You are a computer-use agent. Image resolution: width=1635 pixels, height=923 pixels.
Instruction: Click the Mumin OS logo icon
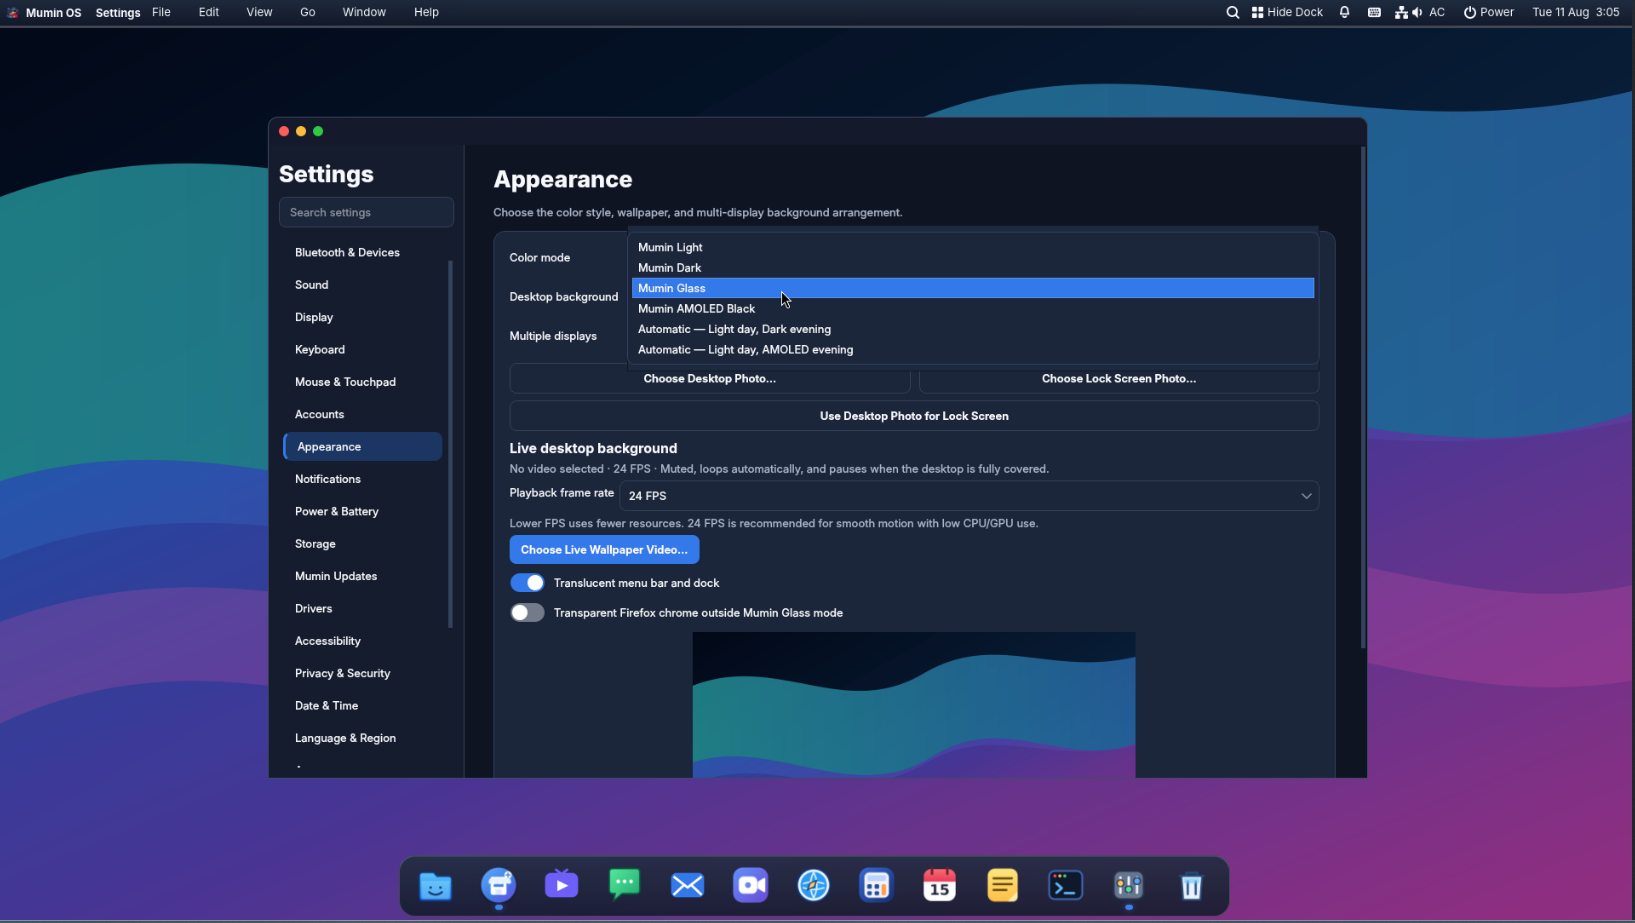[13, 12]
